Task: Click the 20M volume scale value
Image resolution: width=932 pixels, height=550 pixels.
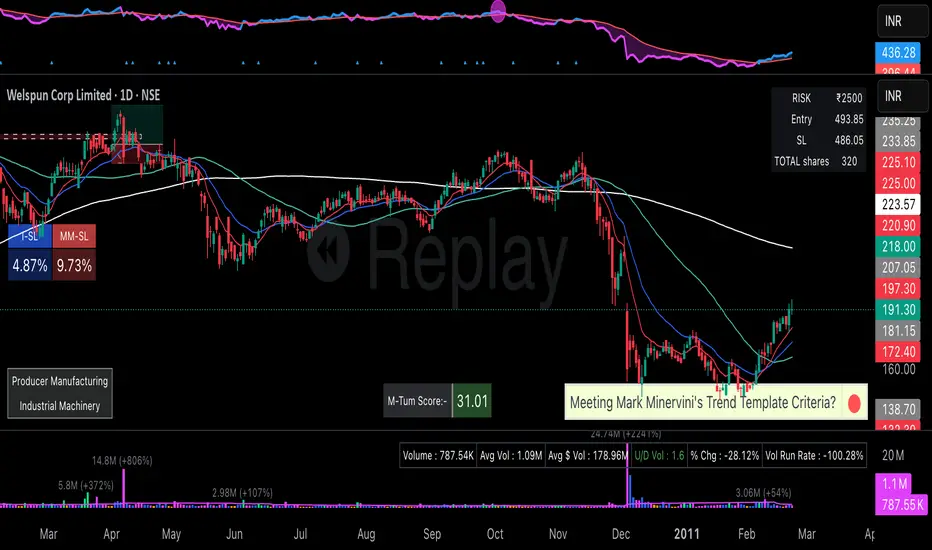Action: tap(893, 455)
